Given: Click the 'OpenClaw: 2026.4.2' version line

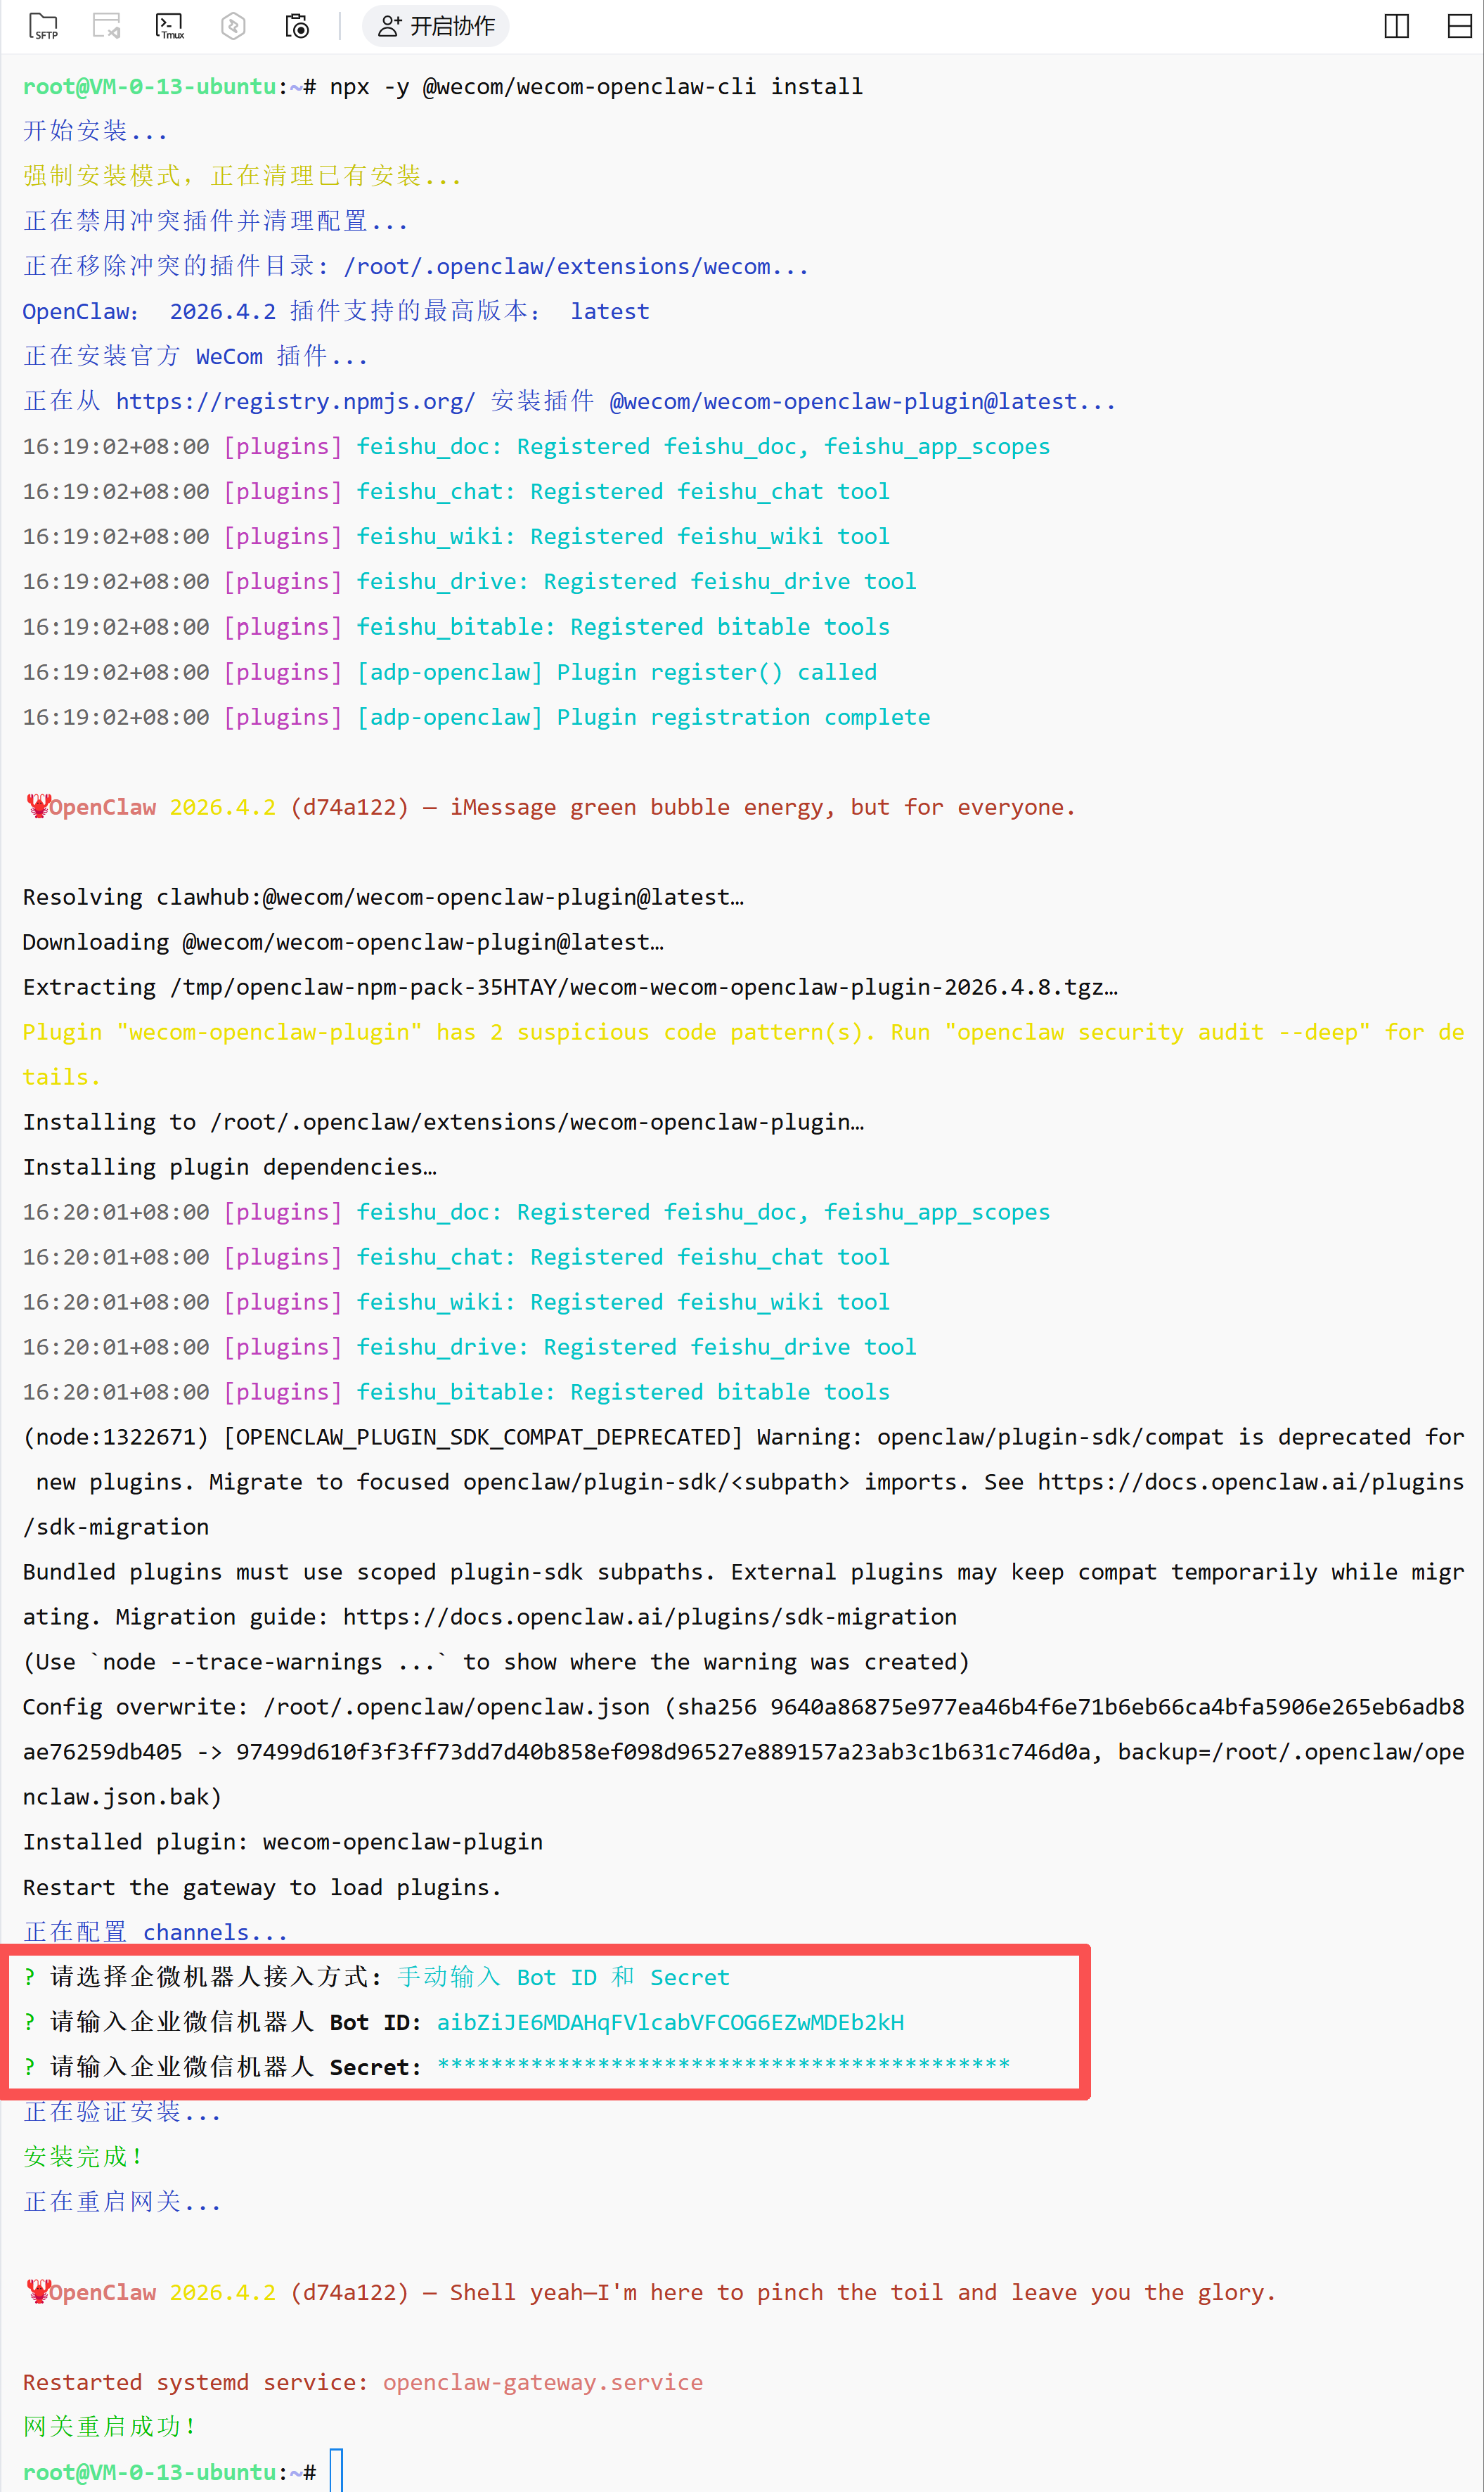Looking at the screenshot, I should coord(336,312).
